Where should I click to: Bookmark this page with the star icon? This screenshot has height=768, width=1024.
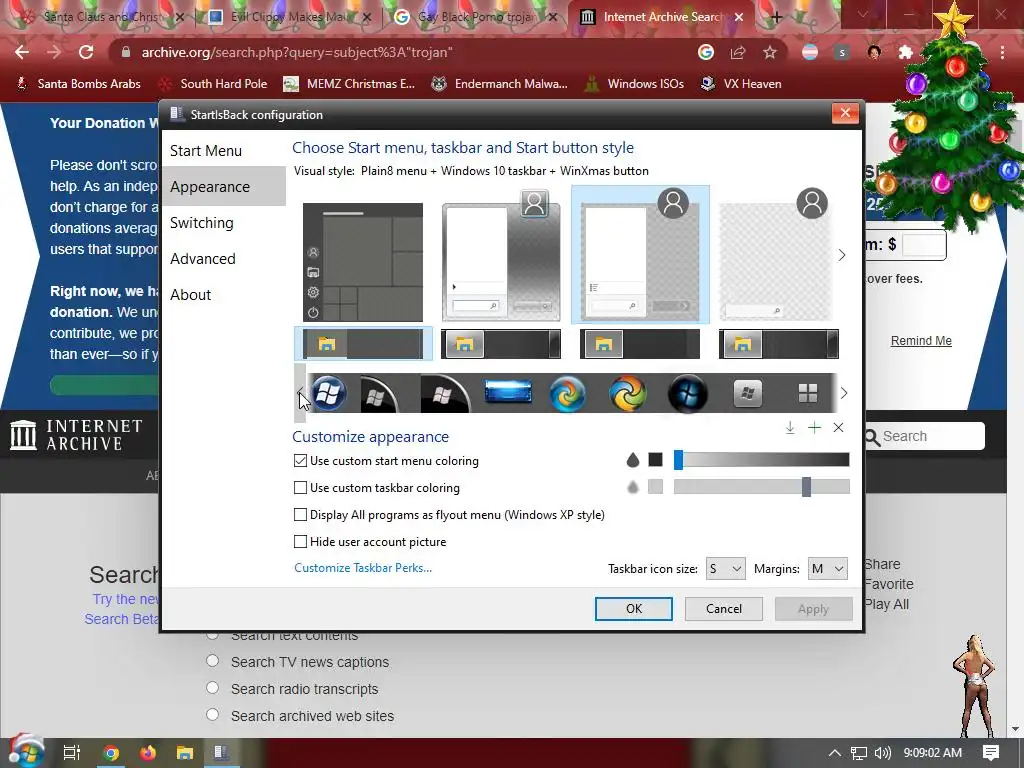point(770,52)
